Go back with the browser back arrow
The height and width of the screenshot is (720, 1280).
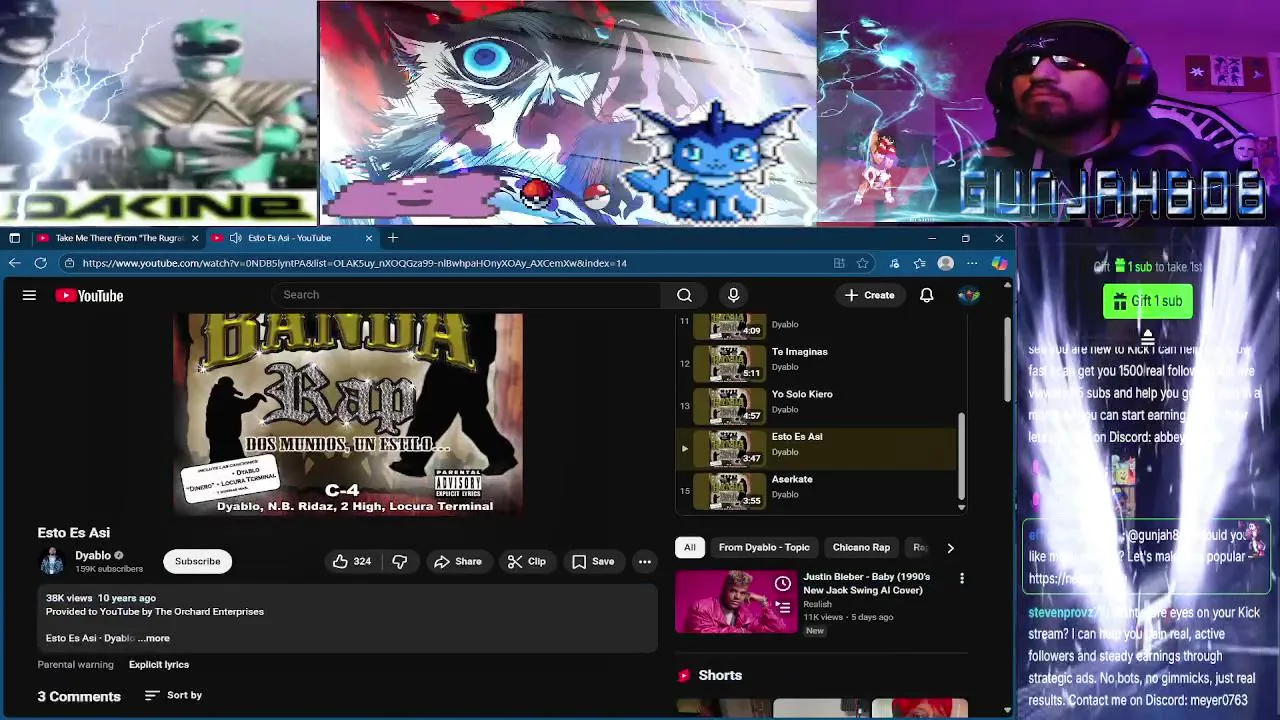click(x=14, y=263)
